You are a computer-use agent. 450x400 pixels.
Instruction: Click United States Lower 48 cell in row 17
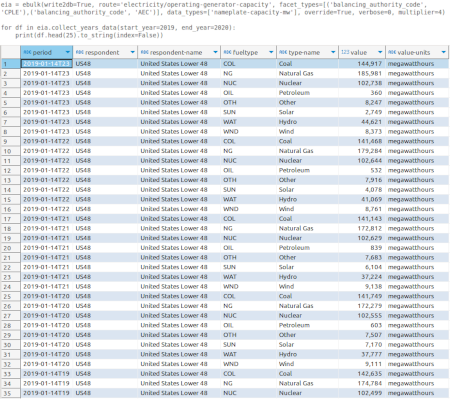tap(179, 219)
